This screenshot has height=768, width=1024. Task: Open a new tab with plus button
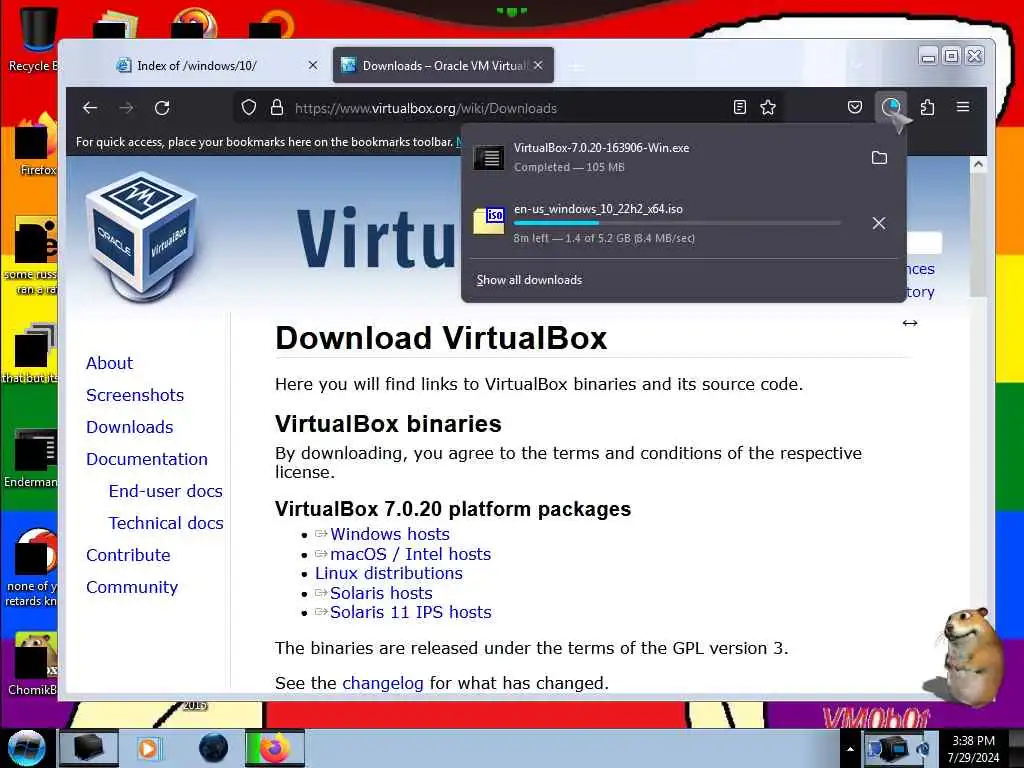point(576,66)
